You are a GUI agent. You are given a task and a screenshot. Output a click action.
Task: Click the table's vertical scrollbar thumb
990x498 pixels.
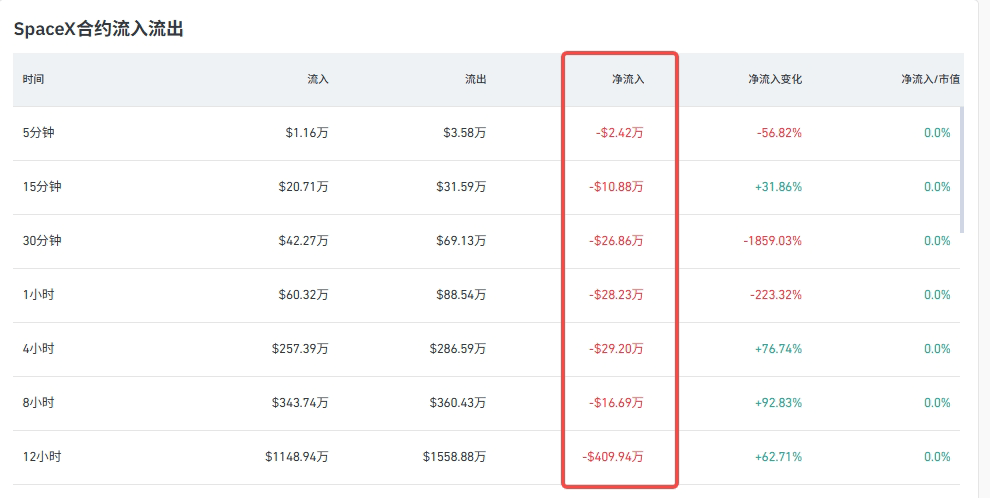click(962, 170)
